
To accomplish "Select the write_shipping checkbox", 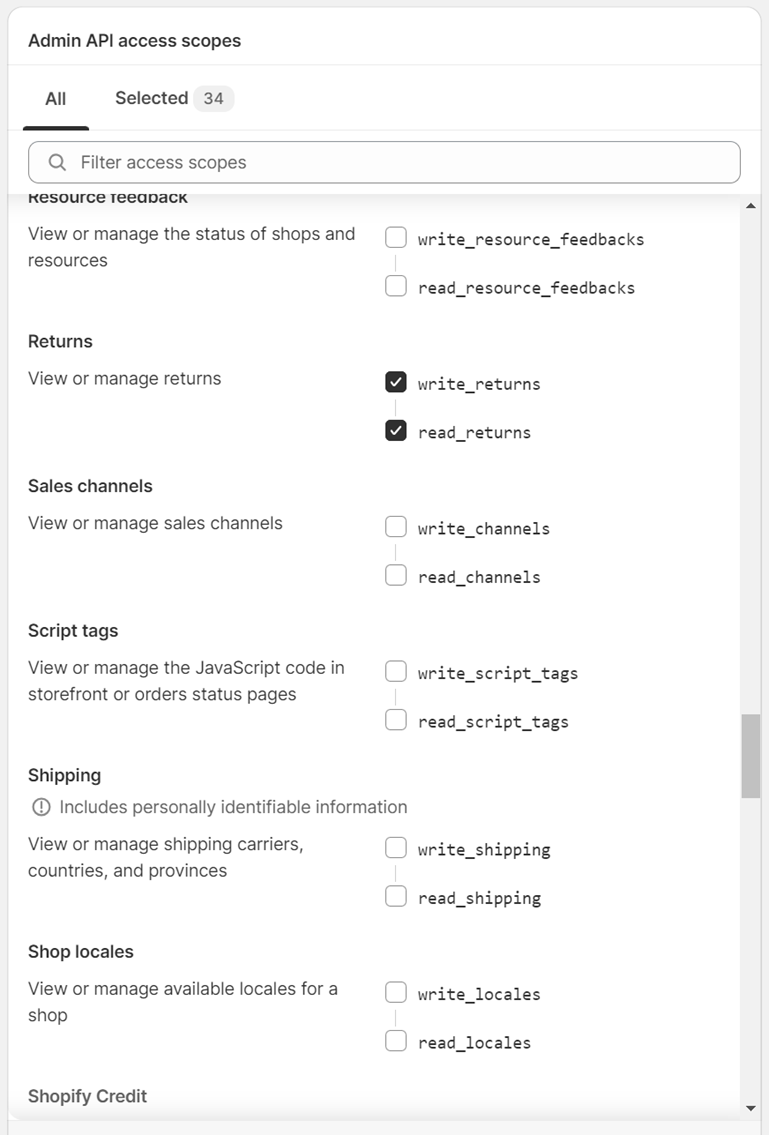I will click(396, 848).
